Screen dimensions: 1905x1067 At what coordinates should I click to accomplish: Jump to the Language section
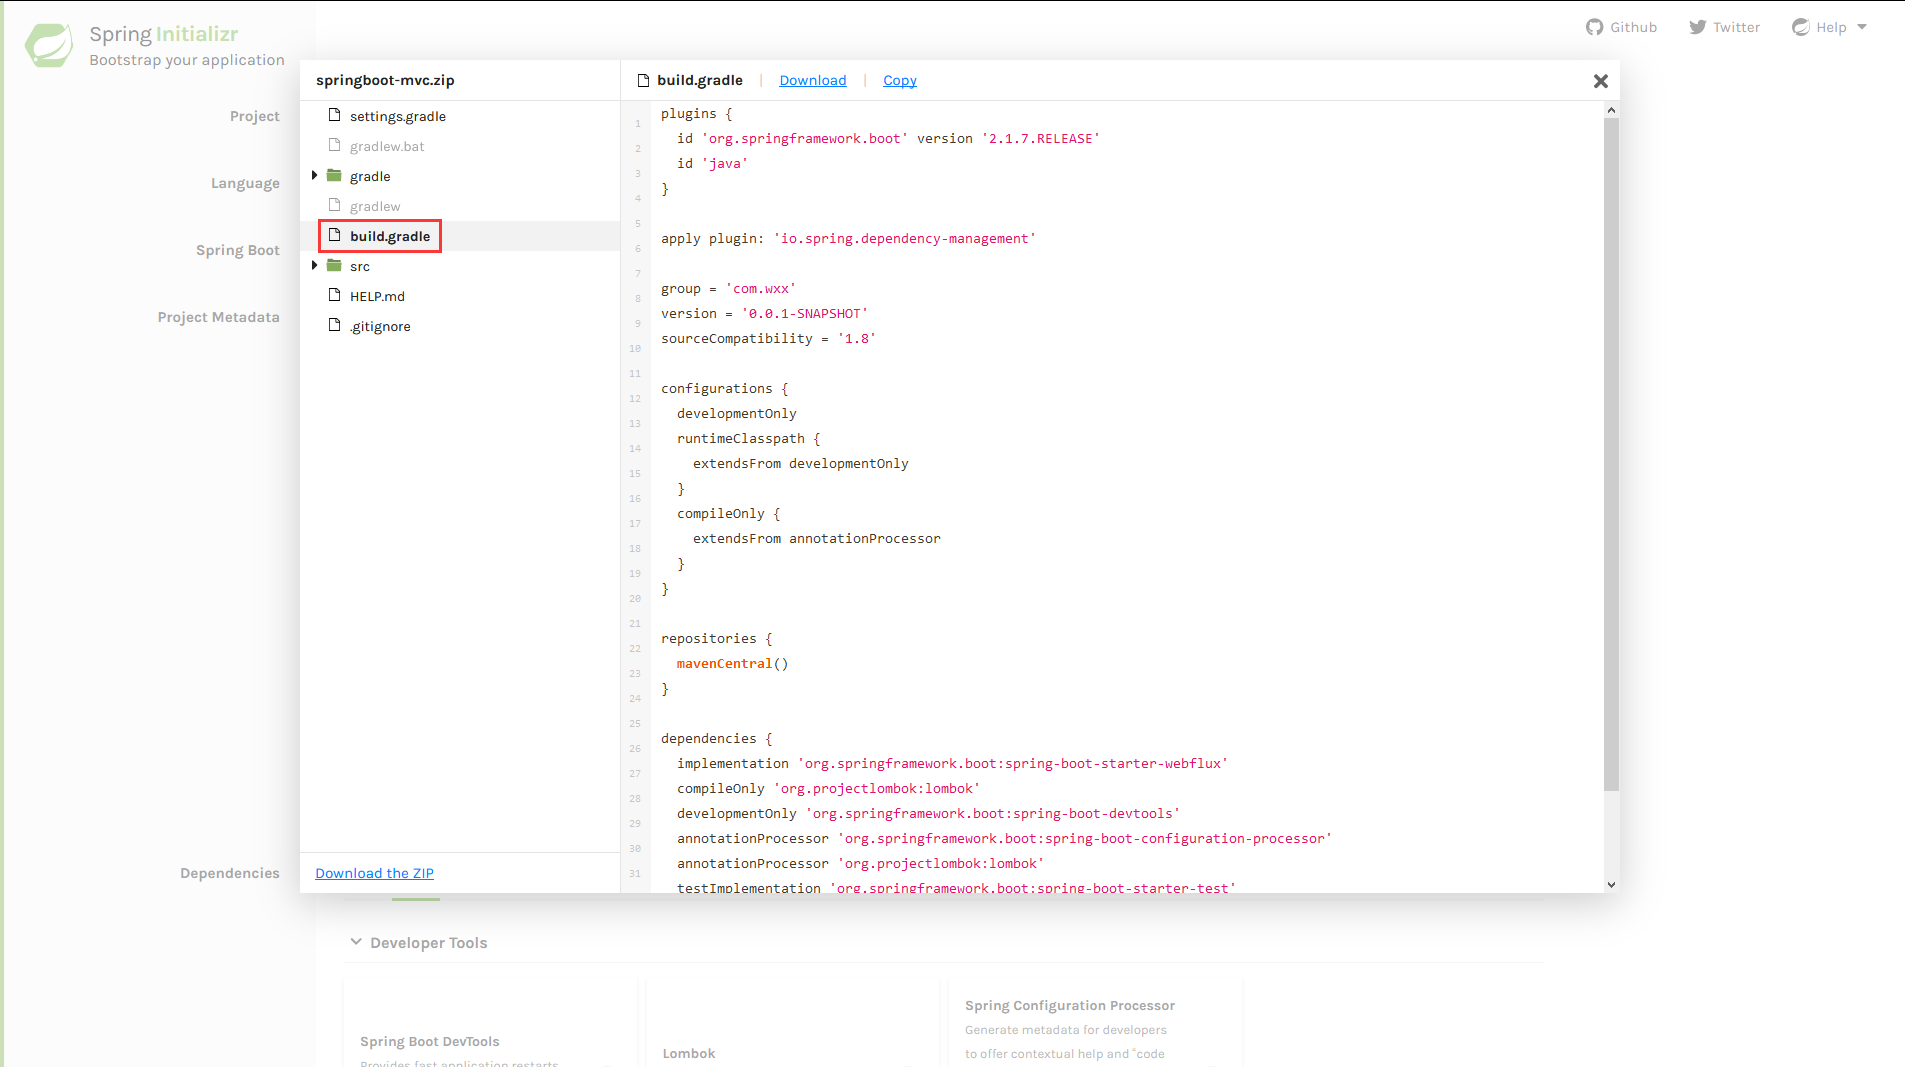click(x=245, y=183)
